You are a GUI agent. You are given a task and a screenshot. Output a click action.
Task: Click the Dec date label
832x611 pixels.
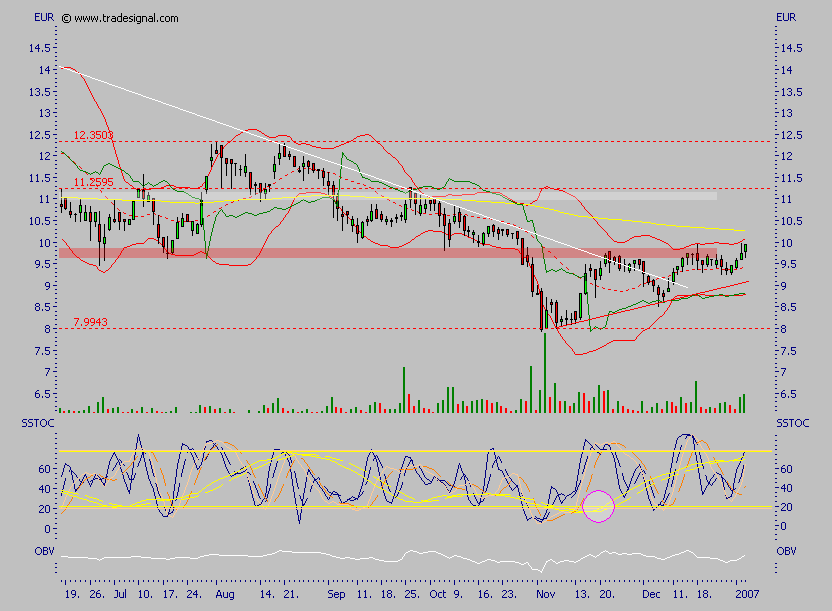point(651,594)
